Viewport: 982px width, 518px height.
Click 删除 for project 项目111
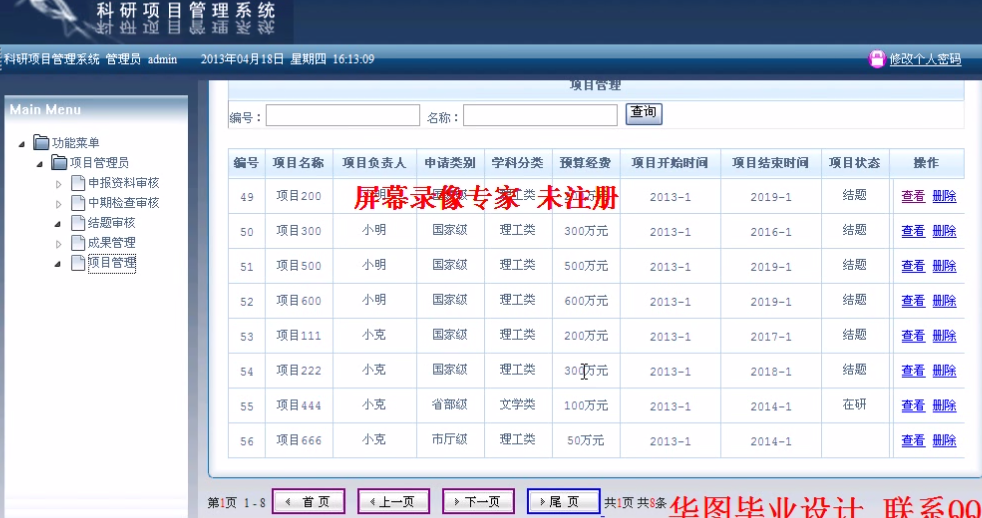[944, 336]
